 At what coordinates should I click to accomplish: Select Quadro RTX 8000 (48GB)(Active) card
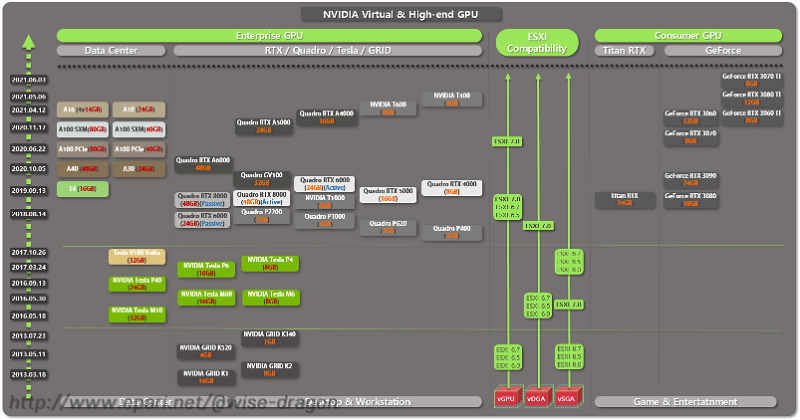pyautogui.click(x=262, y=198)
